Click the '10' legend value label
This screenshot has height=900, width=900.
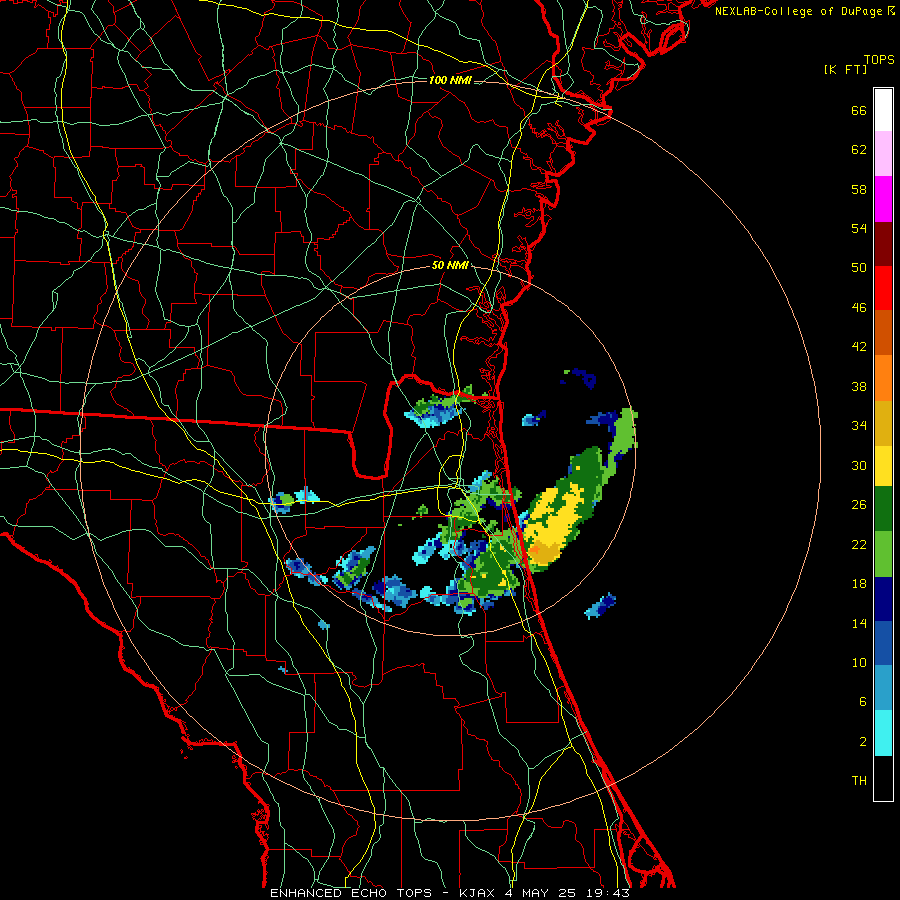[x=859, y=663]
